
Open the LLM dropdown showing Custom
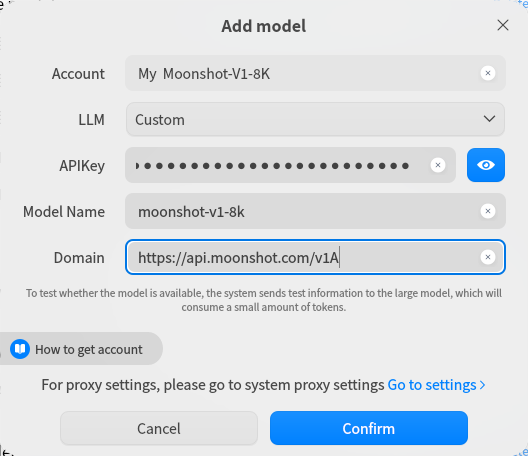(x=315, y=120)
